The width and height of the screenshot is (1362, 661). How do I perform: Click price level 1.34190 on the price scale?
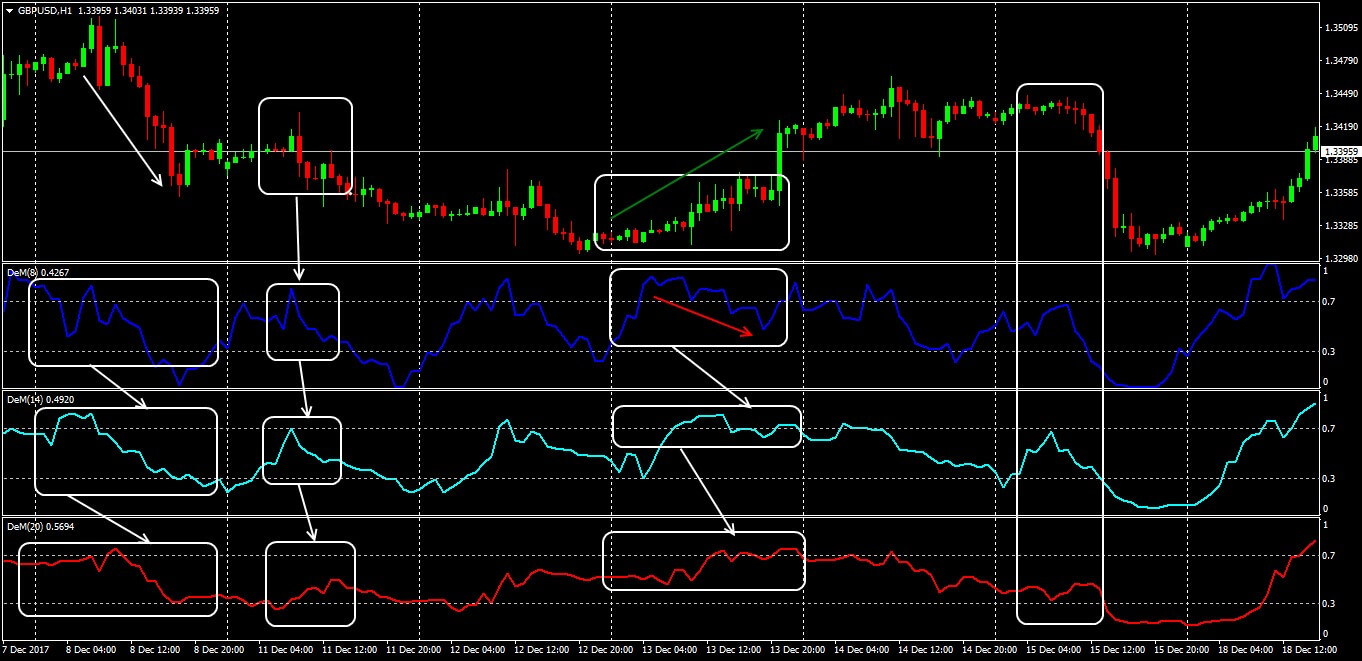coord(1340,127)
